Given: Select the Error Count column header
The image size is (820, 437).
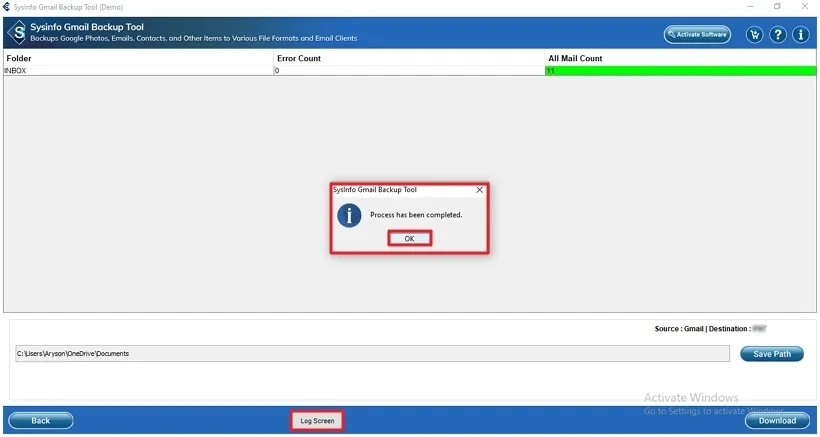Looking at the screenshot, I should pyautogui.click(x=409, y=58).
